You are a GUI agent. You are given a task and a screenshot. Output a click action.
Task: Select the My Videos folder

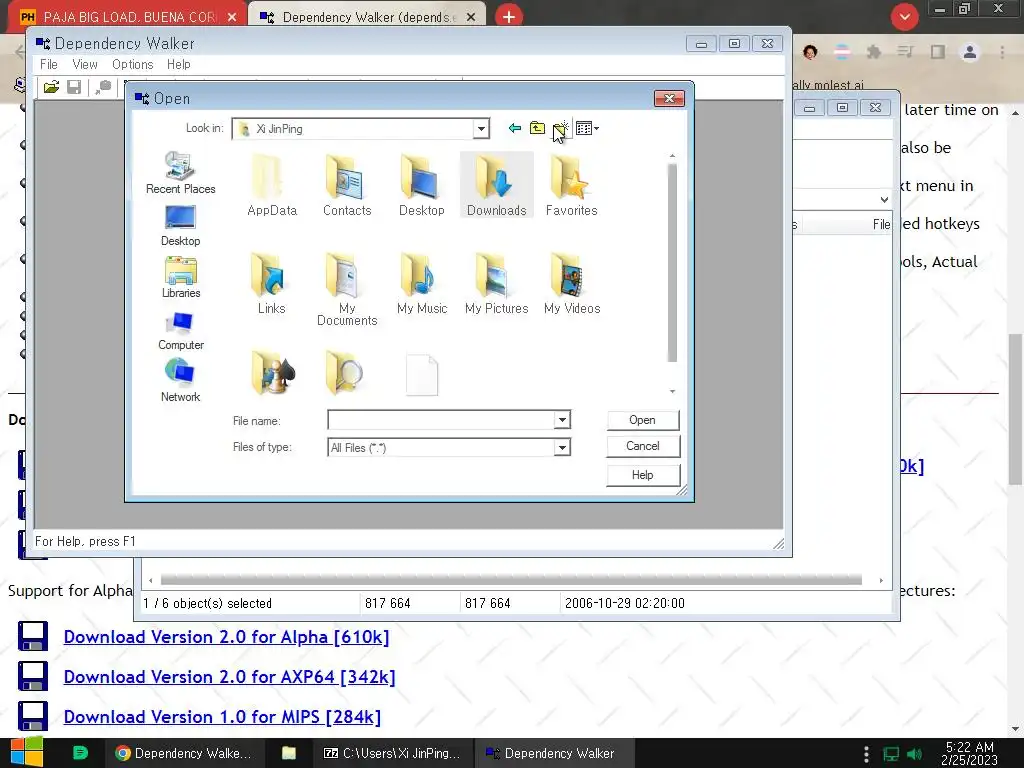[x=571, y=283]
